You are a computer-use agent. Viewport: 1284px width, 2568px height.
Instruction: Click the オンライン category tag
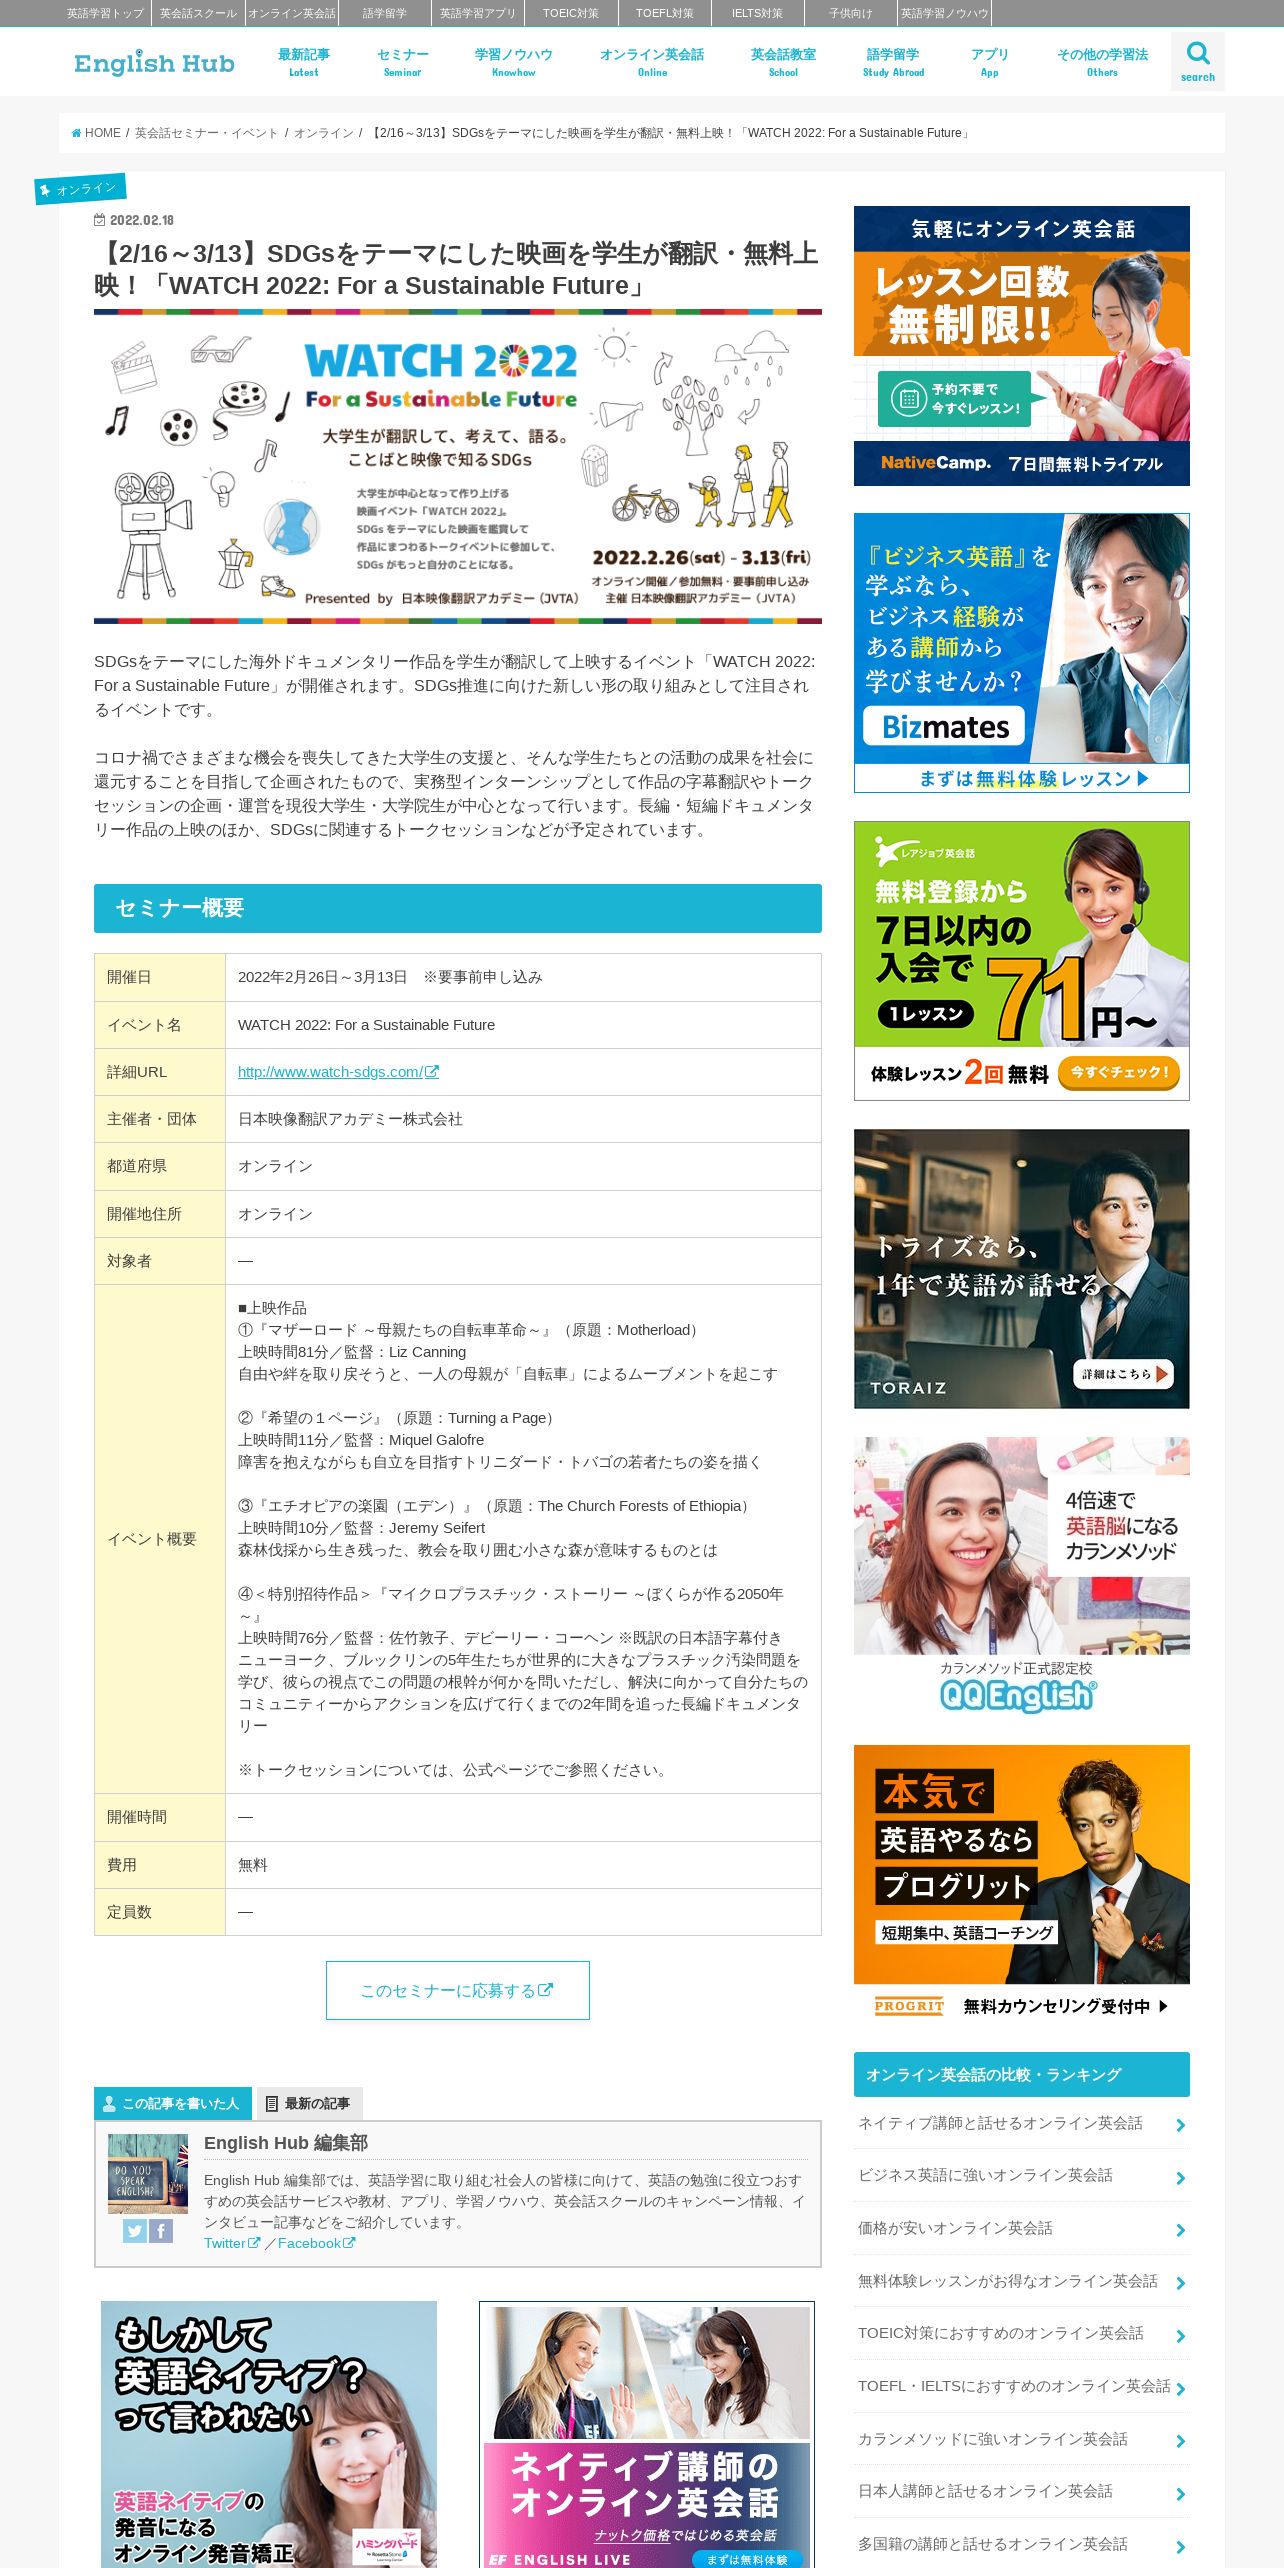80,189
